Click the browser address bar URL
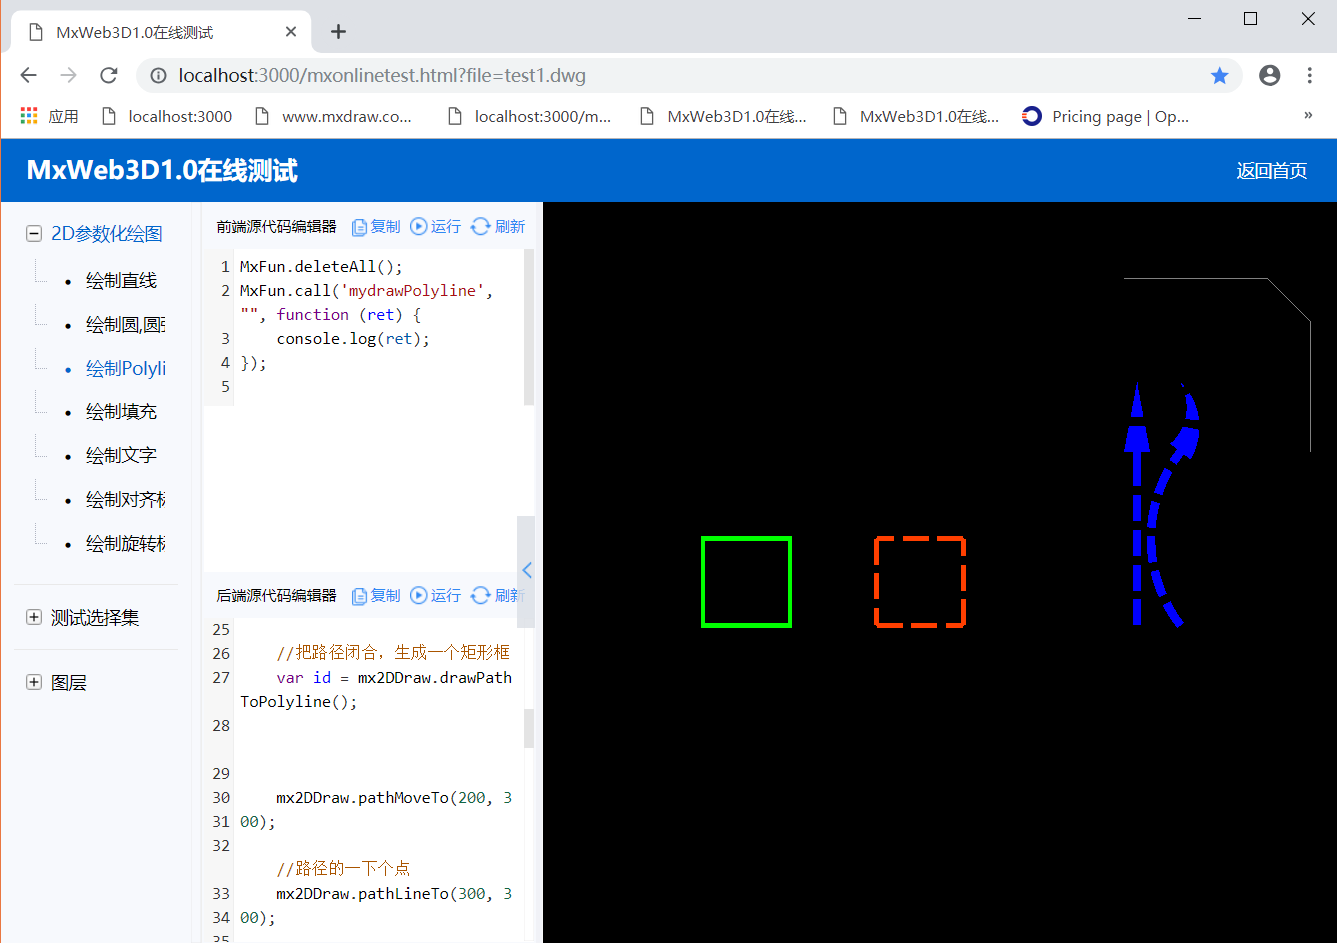 click(382, 76)
